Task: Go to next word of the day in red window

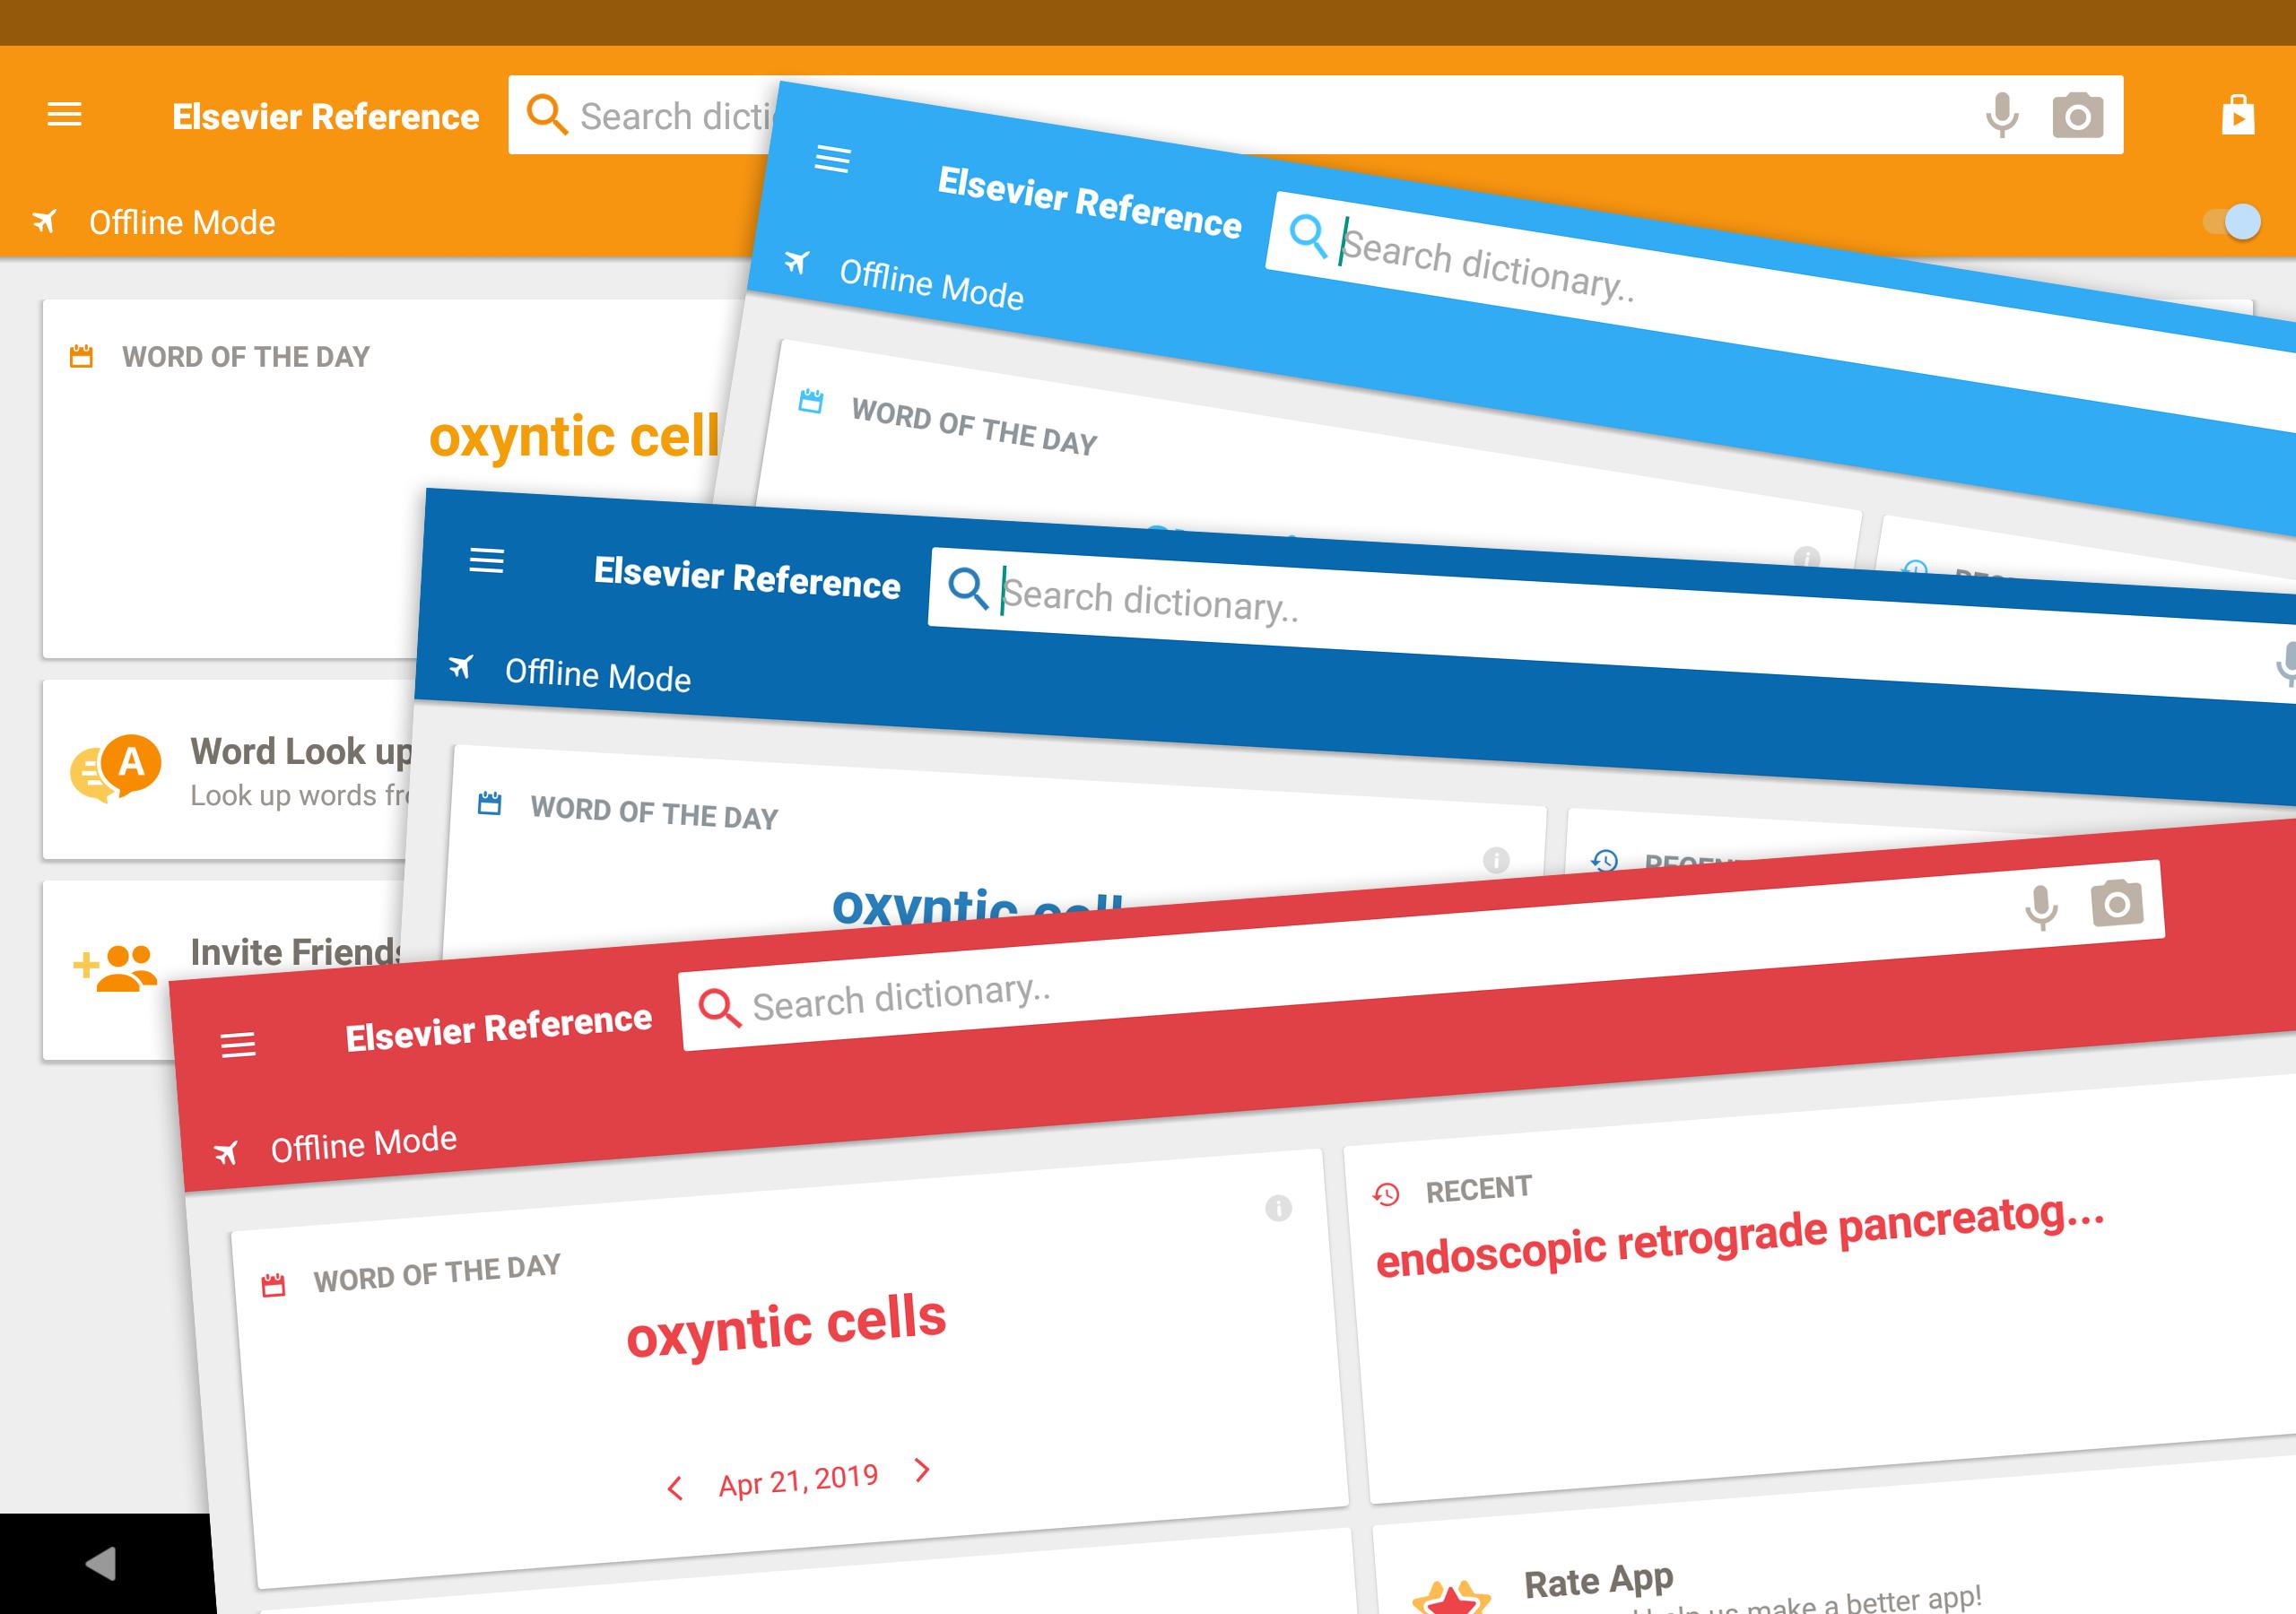Action: coord(922,1470)
